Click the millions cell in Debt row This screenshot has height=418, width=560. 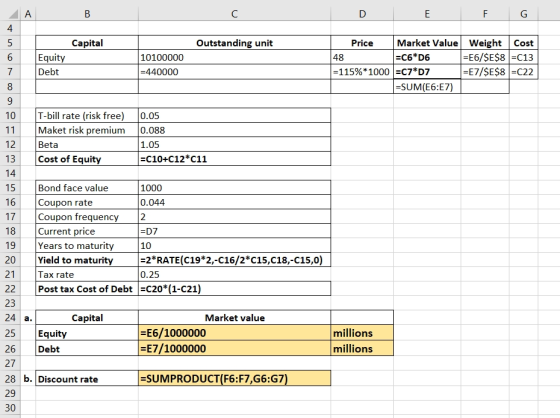(362, 348)
